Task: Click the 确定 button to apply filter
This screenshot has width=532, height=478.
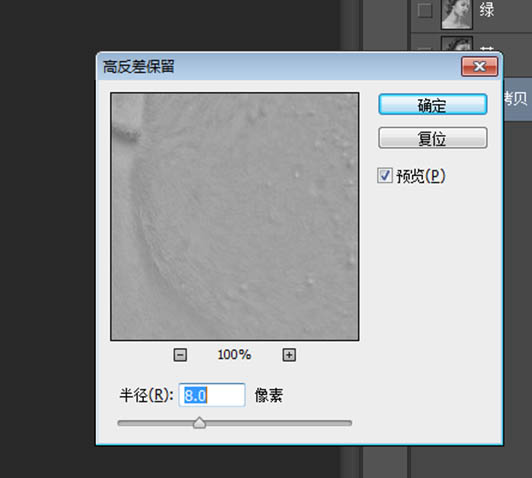Action: tap(433, 104)
